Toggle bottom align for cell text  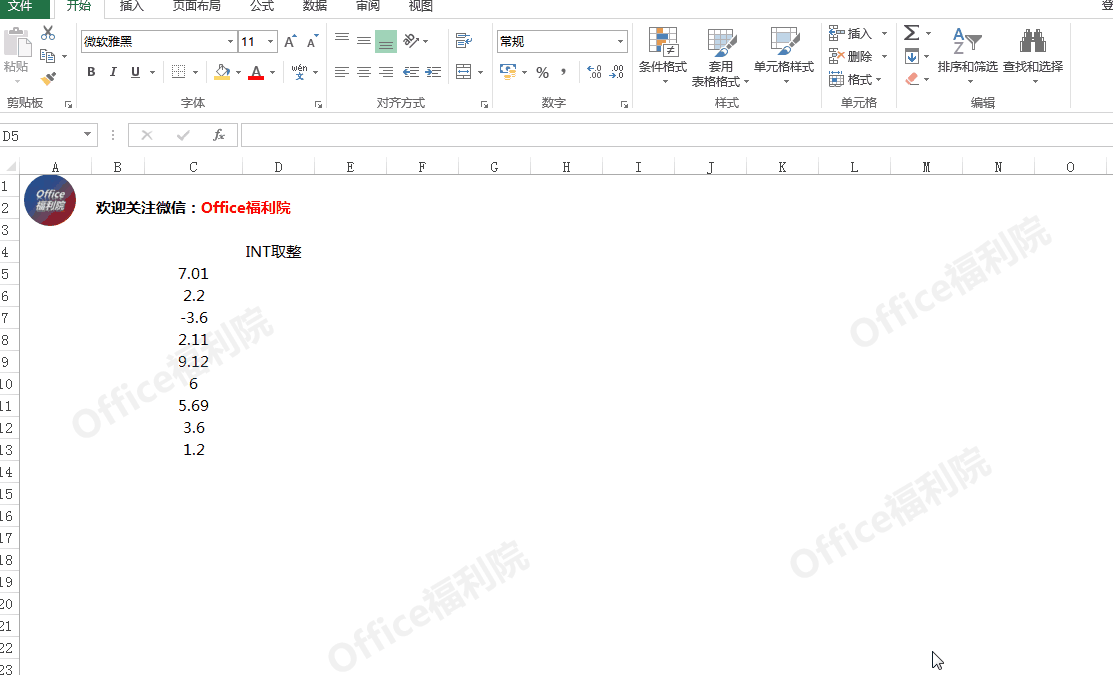386,42
